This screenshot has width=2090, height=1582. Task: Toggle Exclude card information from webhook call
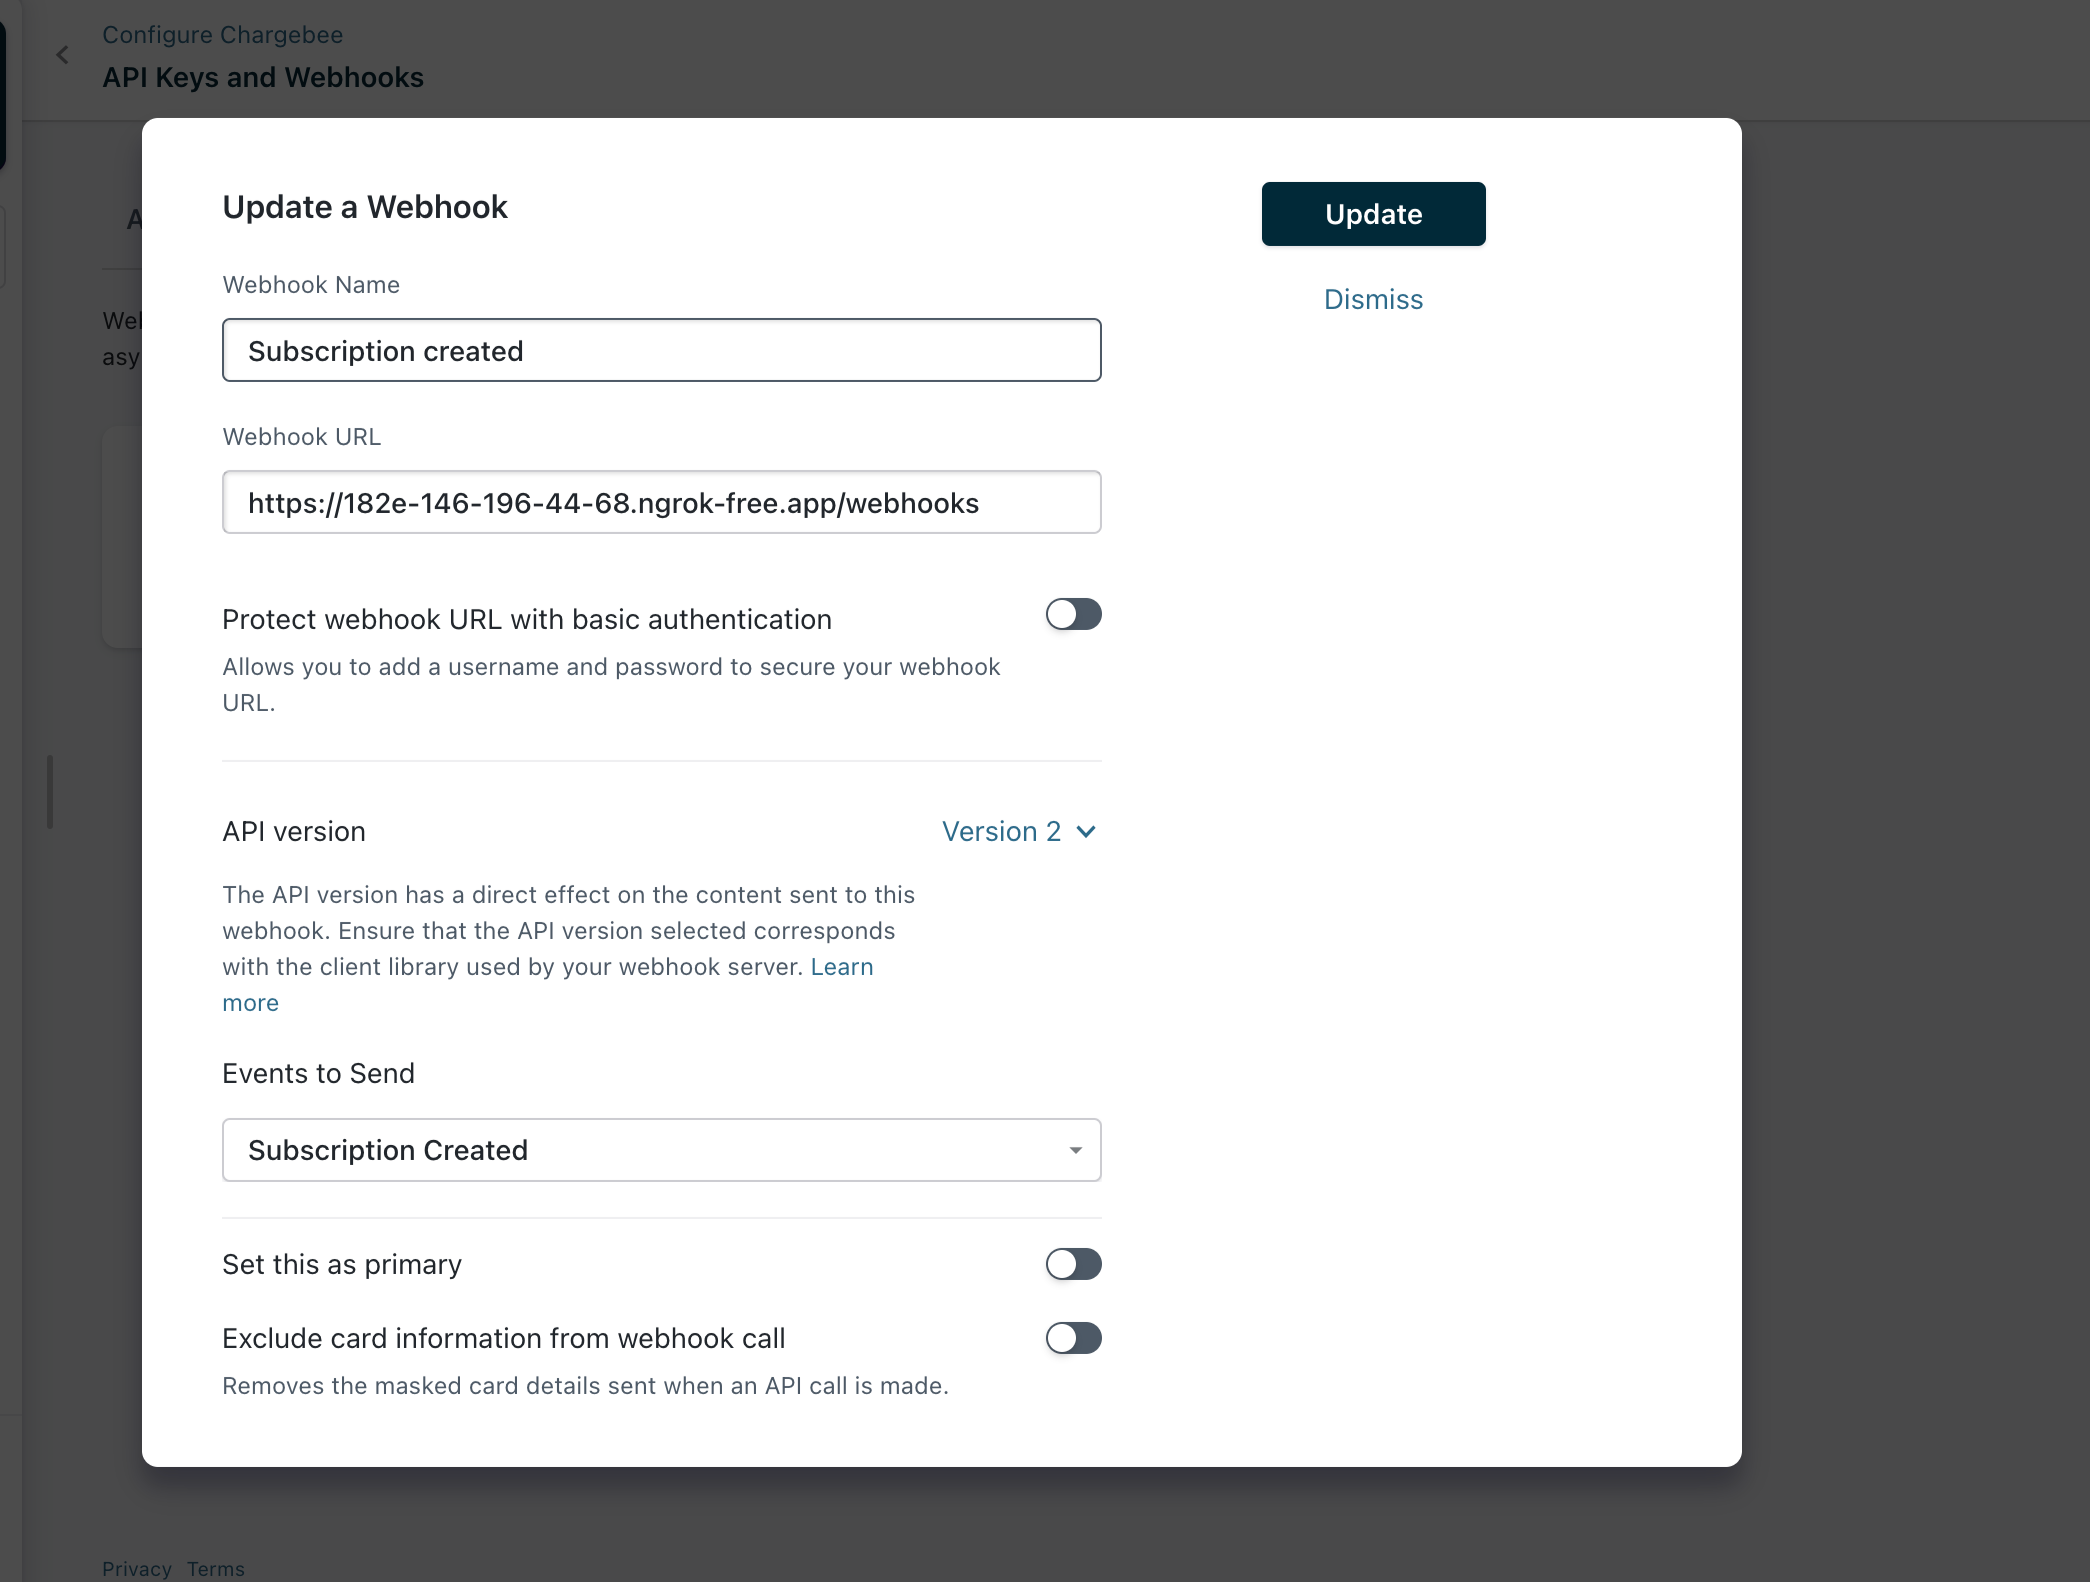click(1073, 1338)
